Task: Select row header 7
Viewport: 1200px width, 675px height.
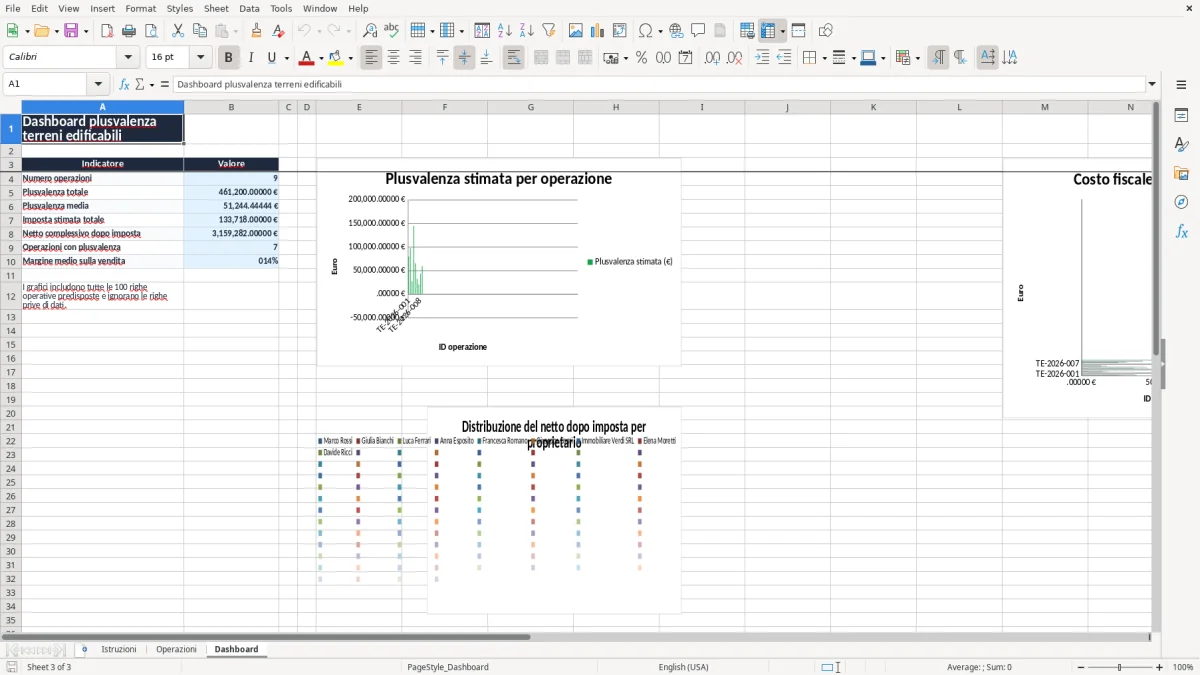Action: tap(10, 220)
